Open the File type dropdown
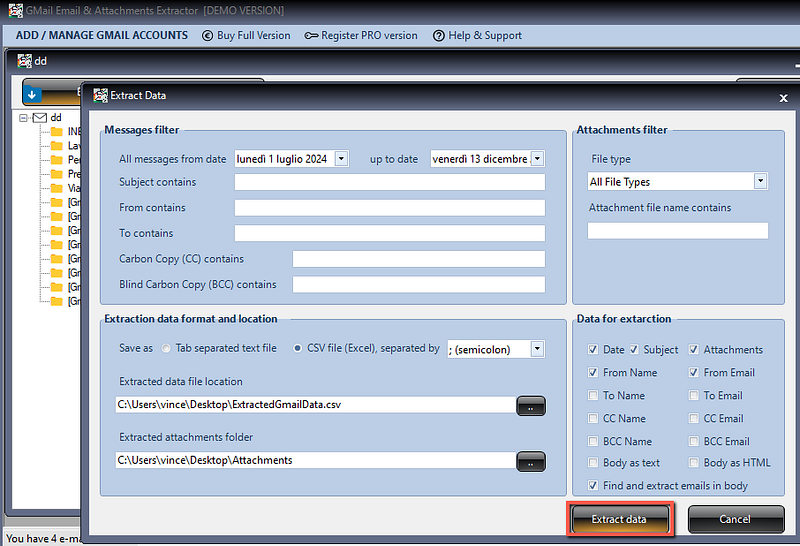 761,181
